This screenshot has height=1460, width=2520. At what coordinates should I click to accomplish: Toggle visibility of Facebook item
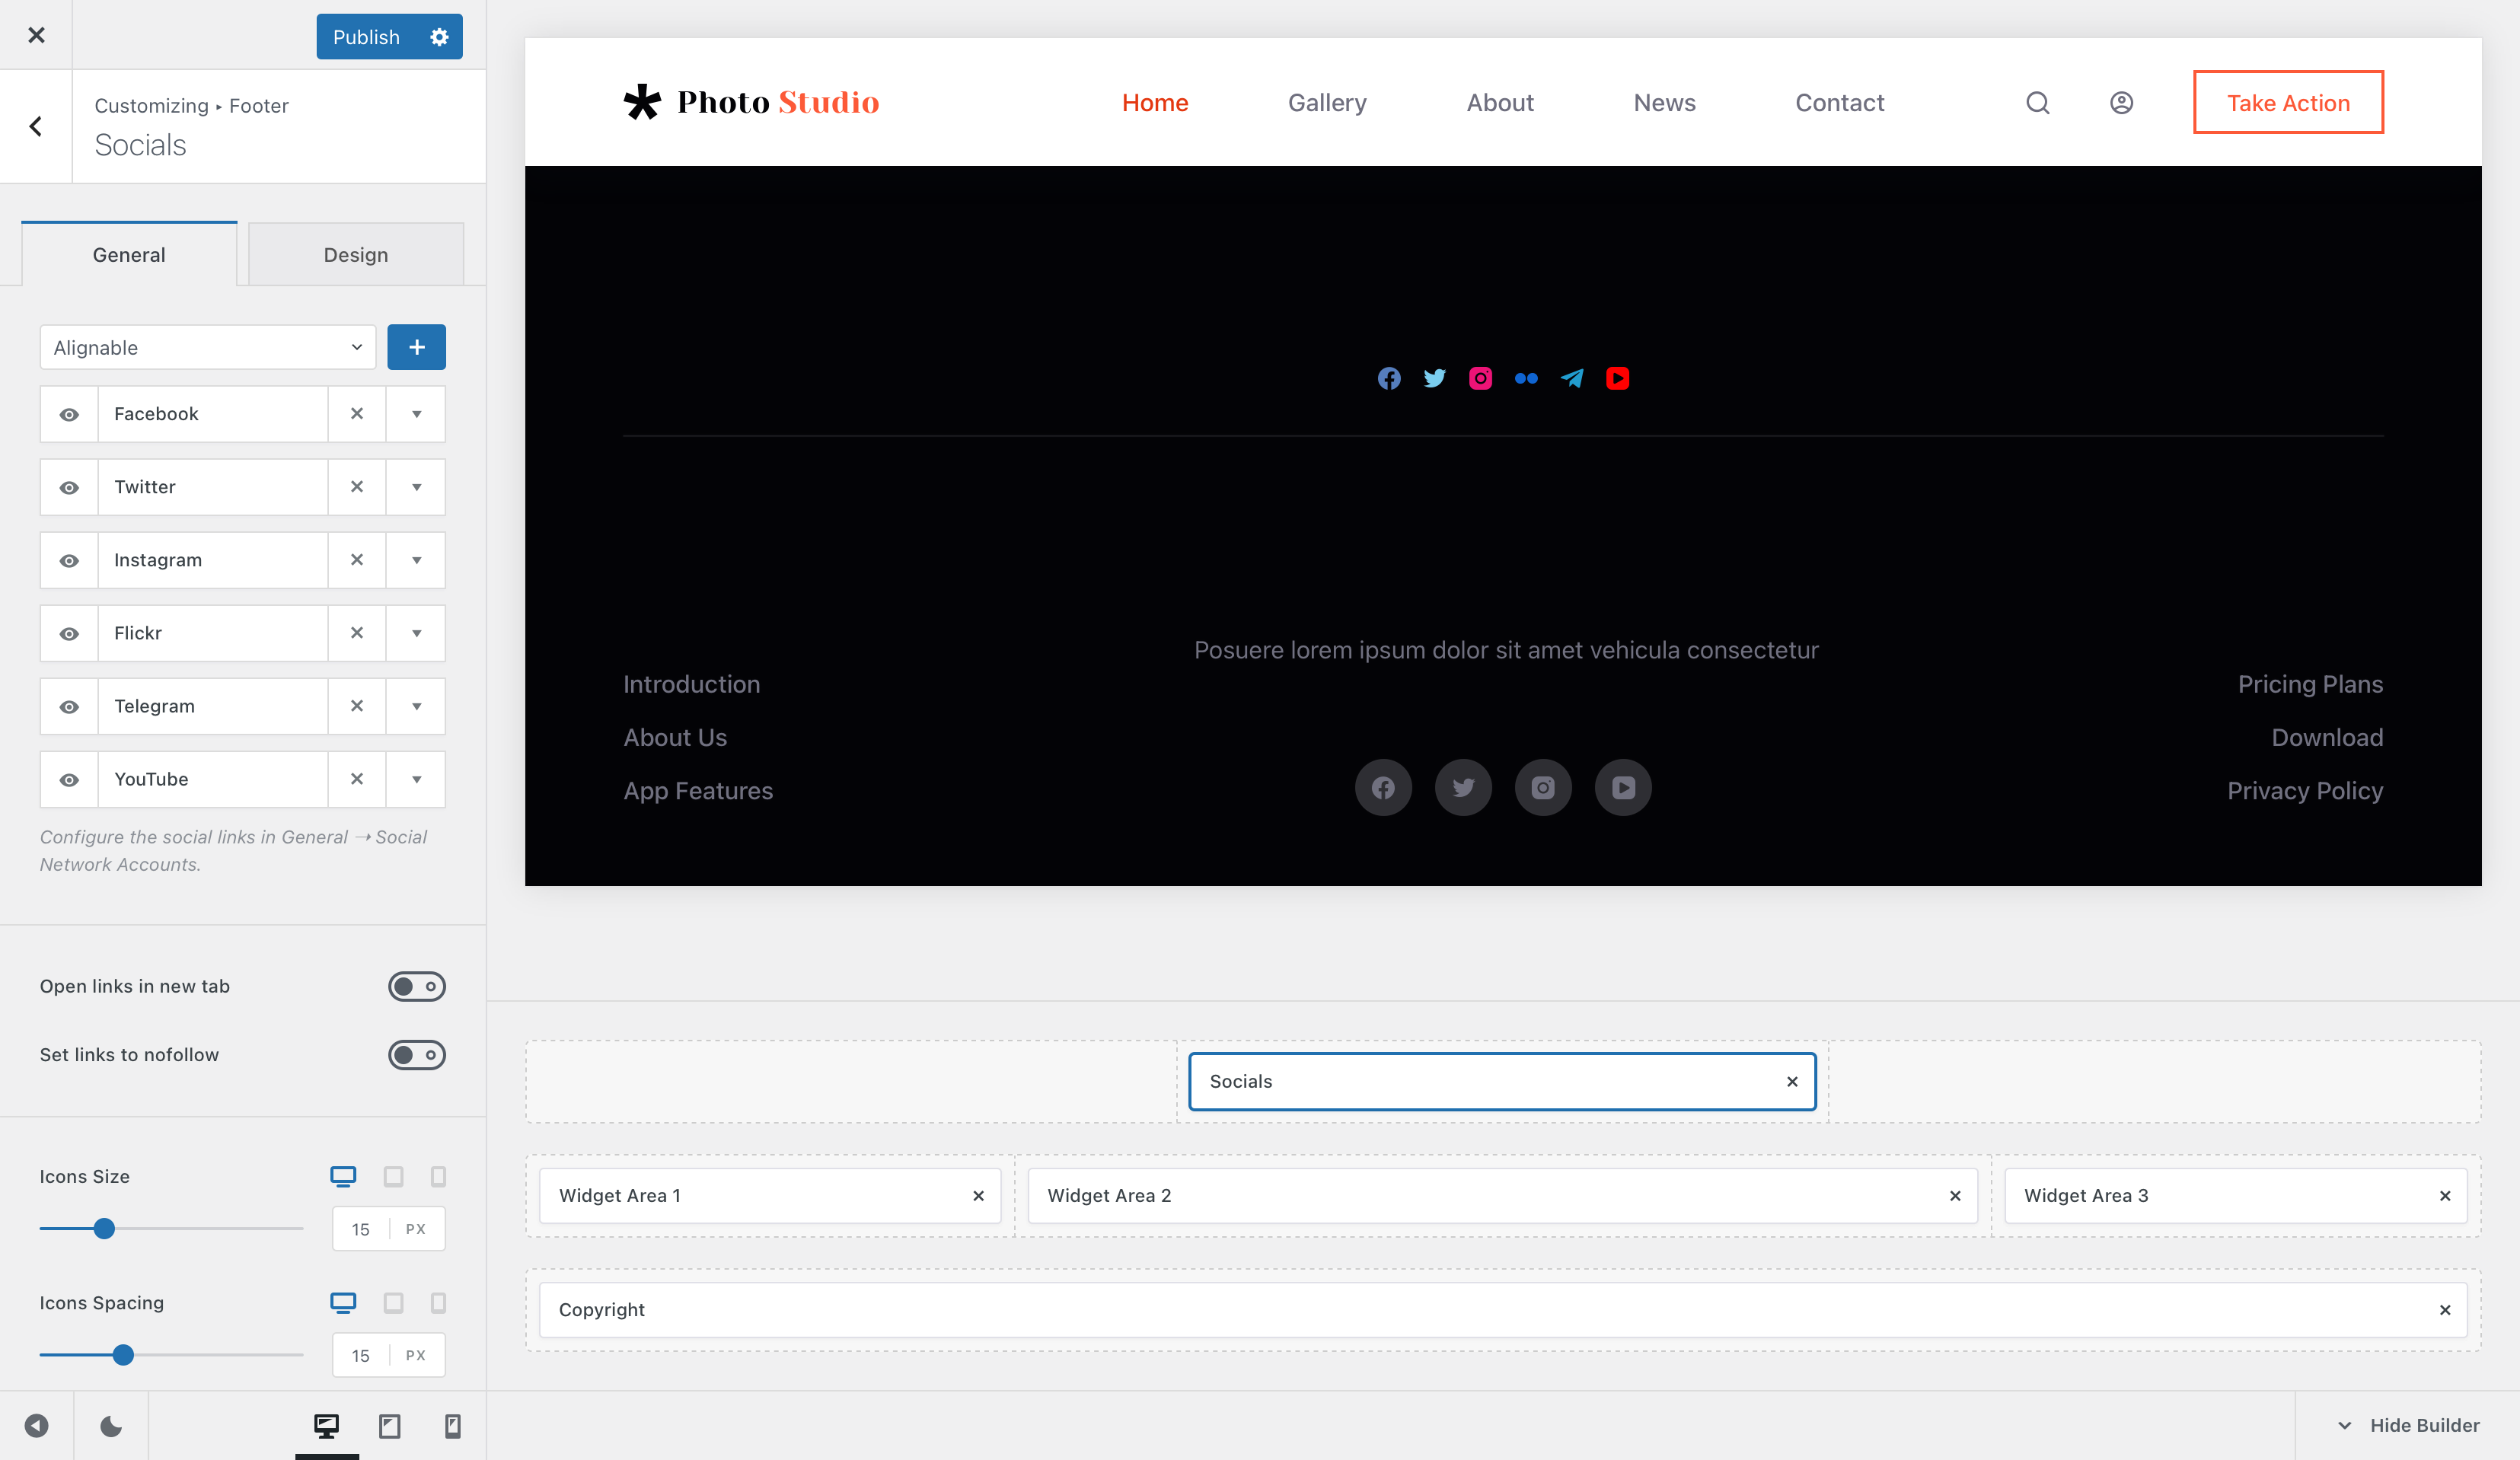click(69, 414)
